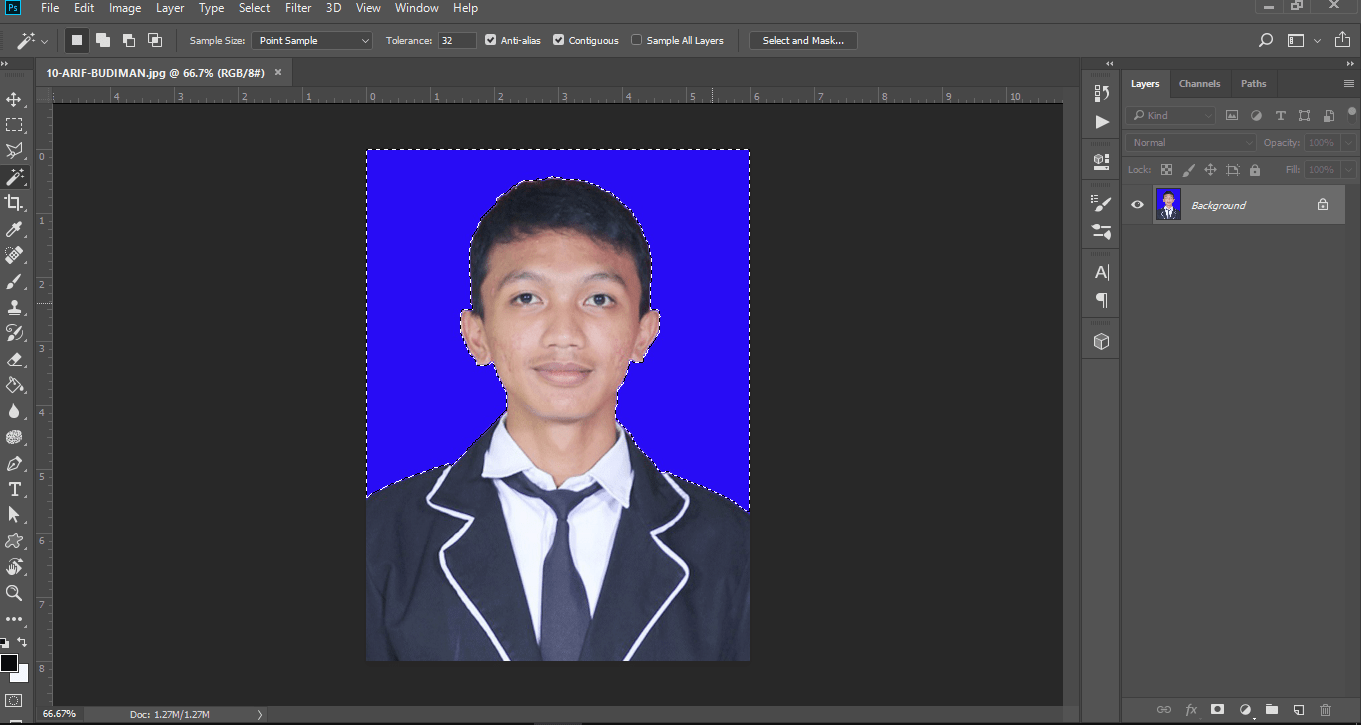The width and height of the screenshot is (1361, 725).
Task: Hide the Background layer
Action: pos(1136,204)
